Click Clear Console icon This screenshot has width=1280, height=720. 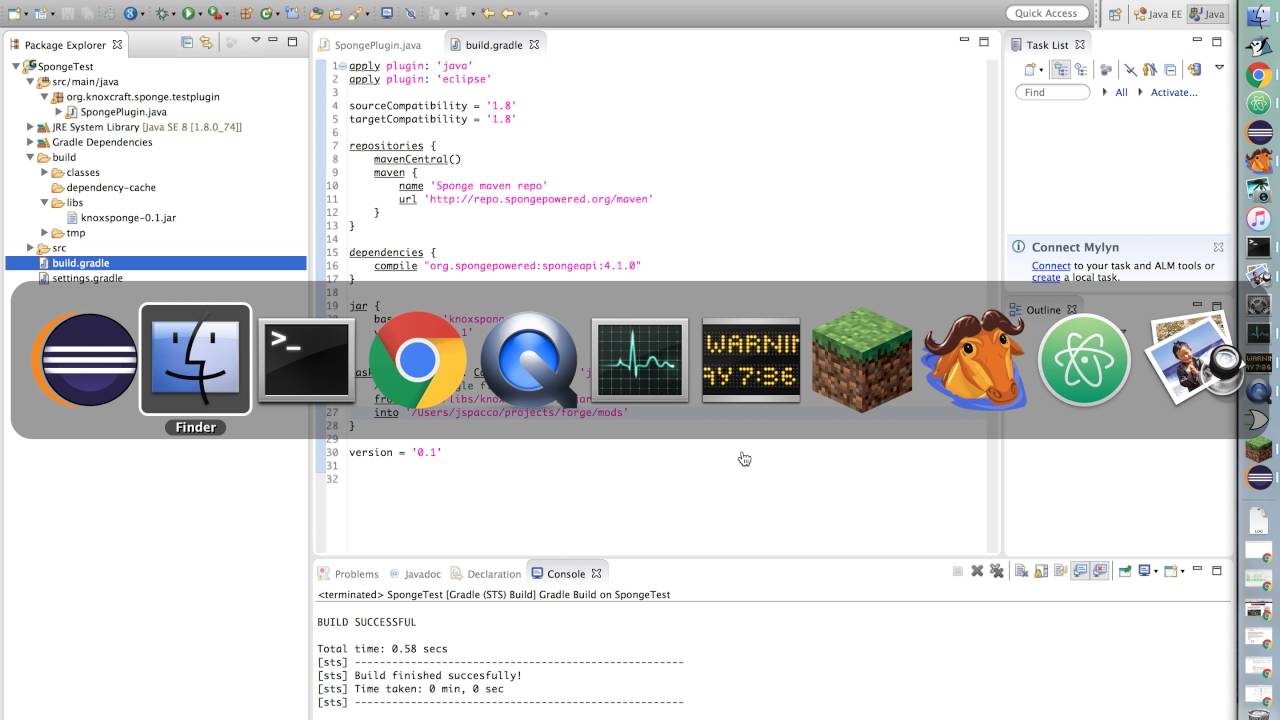(1021, 571)
